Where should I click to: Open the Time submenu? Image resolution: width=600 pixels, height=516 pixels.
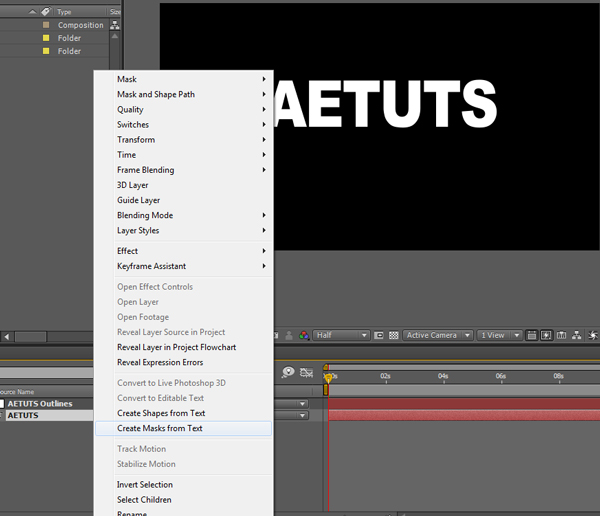tap(184, 155)
